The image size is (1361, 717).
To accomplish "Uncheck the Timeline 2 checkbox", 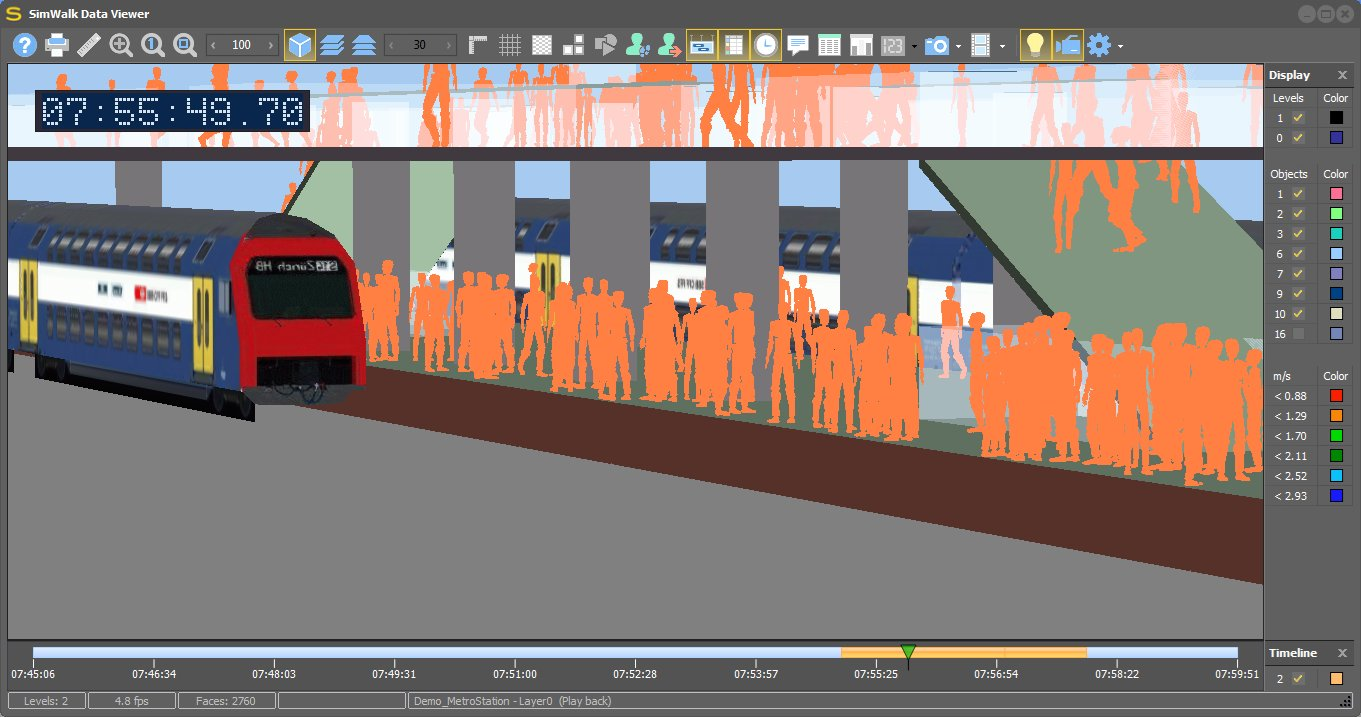I will [x=1298, y=679].
